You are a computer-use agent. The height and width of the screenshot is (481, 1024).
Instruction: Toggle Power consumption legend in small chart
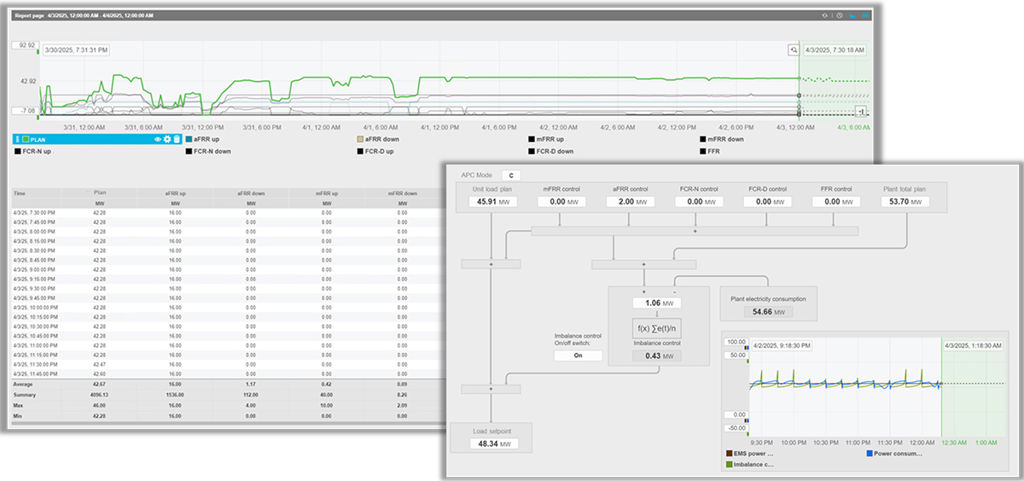point(893,453)
